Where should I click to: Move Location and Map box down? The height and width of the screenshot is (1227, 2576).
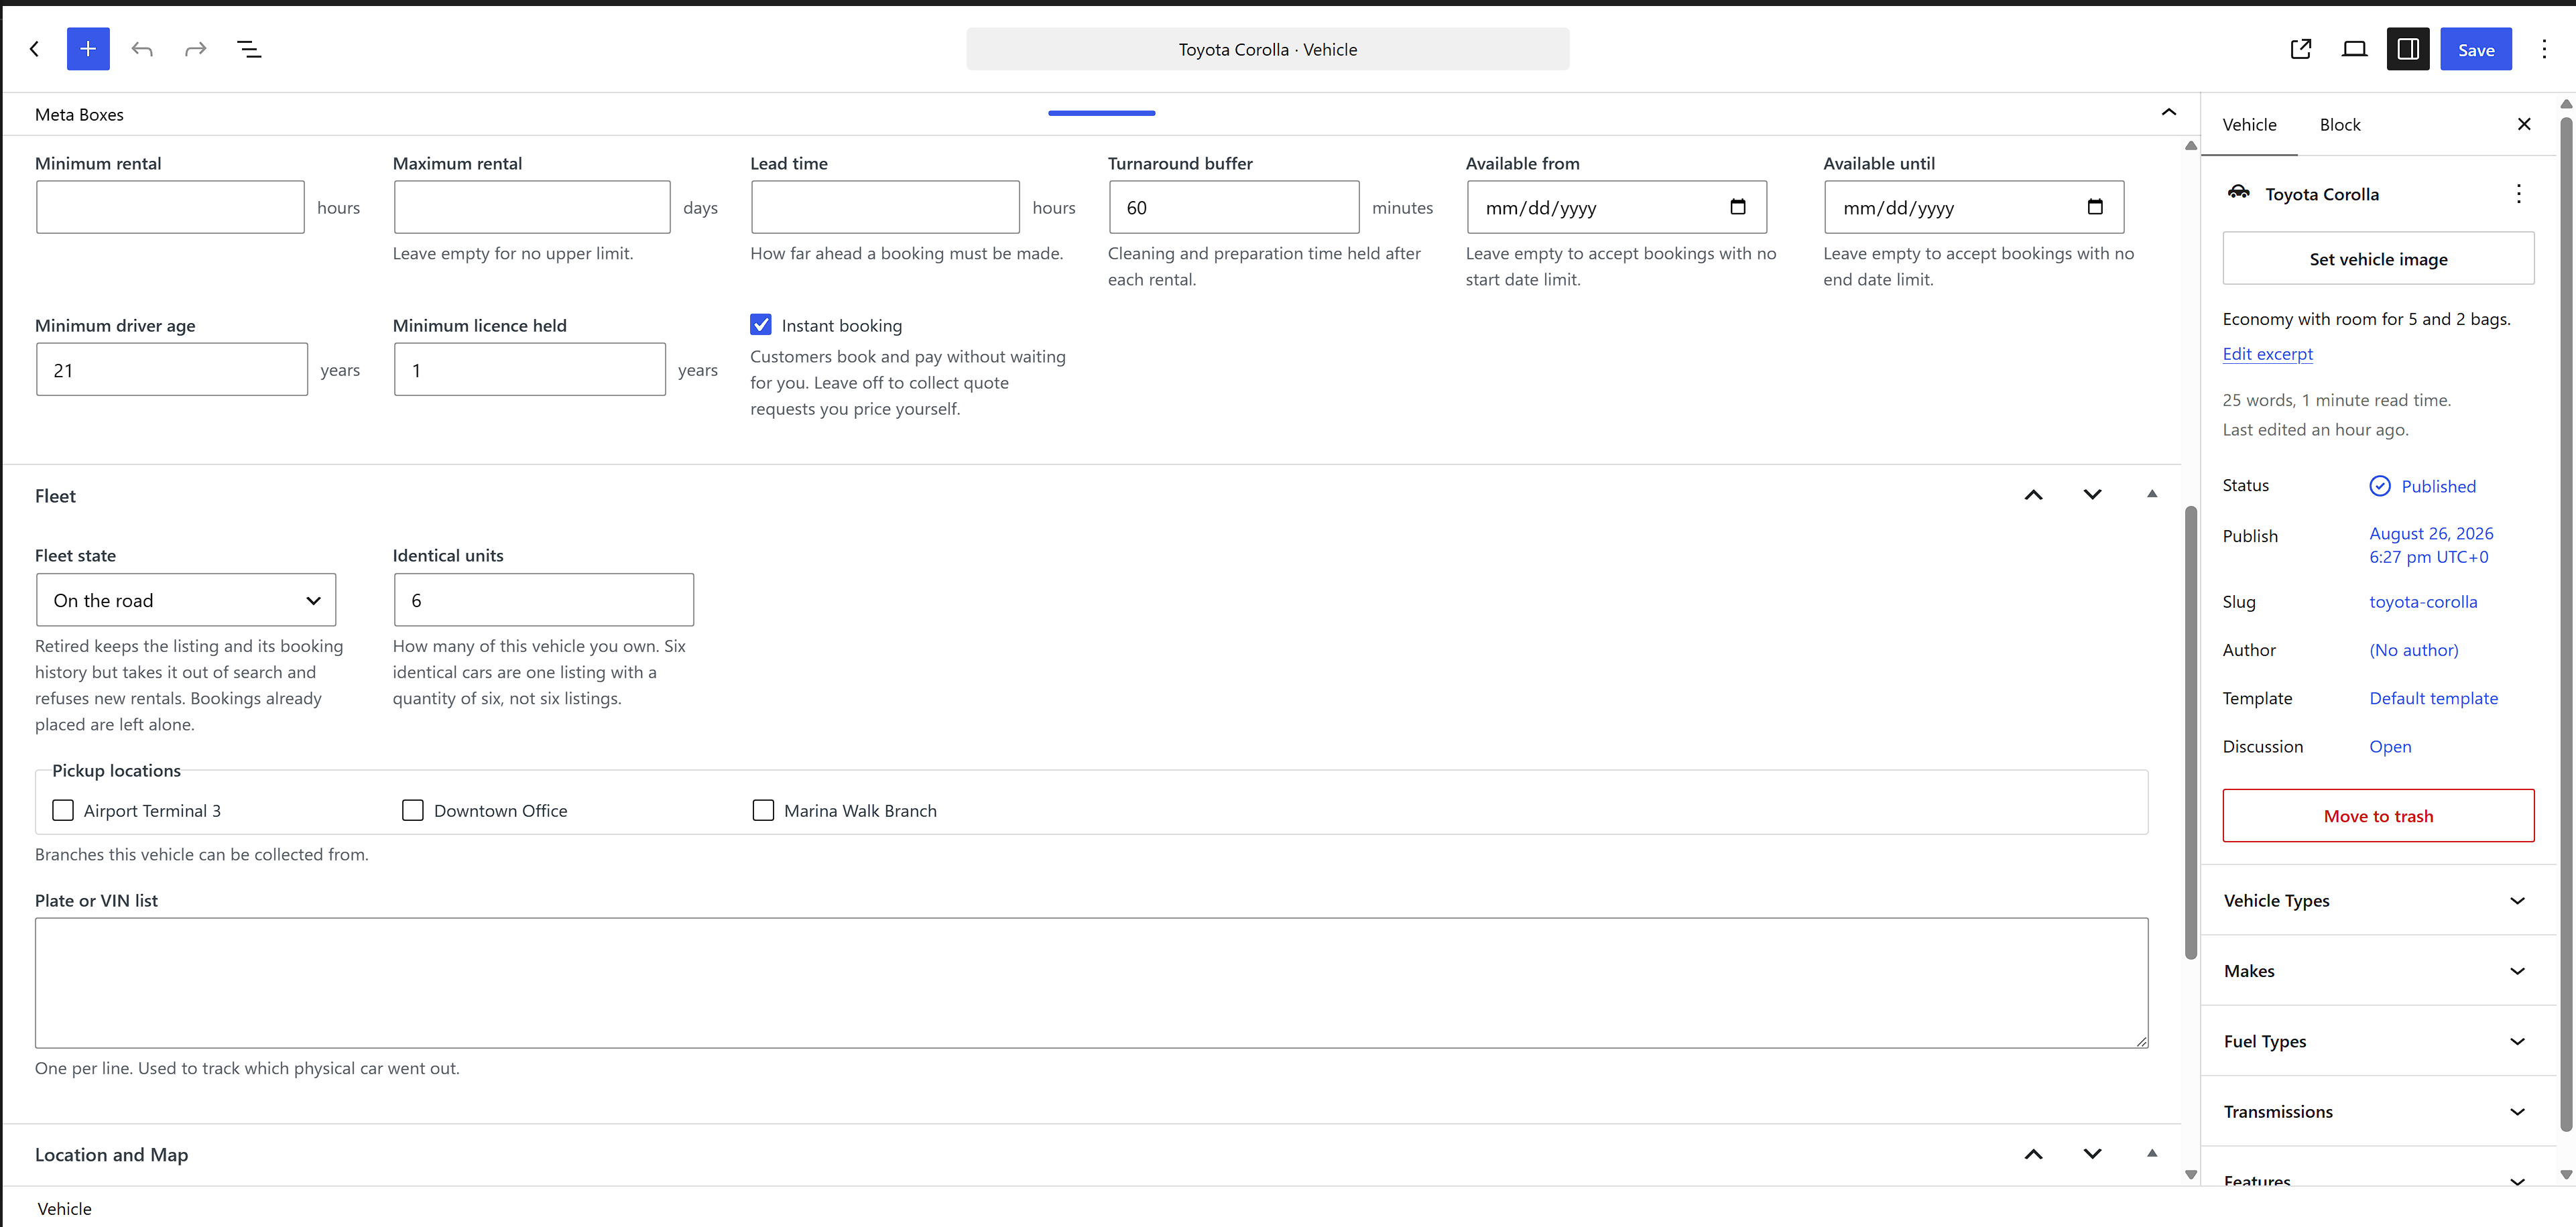[2092, 1154]
